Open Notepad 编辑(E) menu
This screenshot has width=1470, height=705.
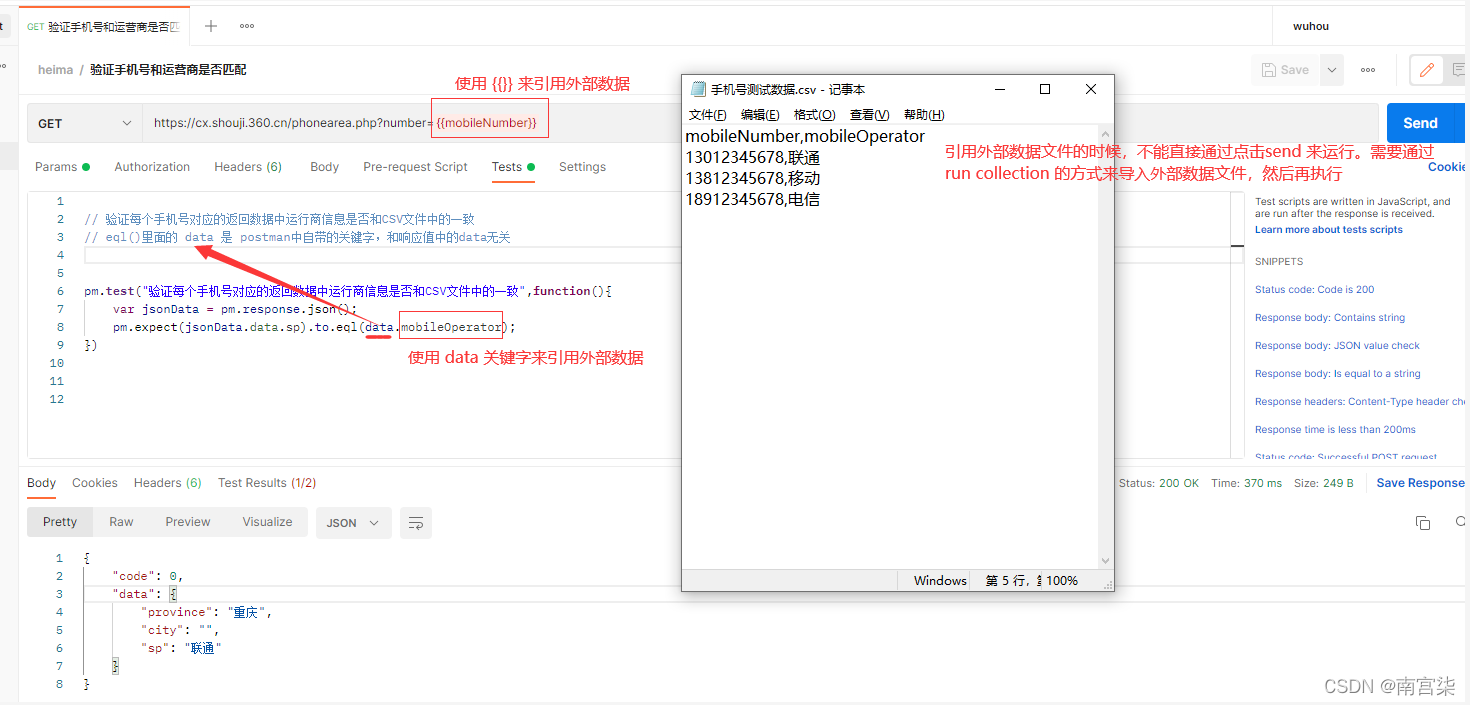click(x=760, y=115)
